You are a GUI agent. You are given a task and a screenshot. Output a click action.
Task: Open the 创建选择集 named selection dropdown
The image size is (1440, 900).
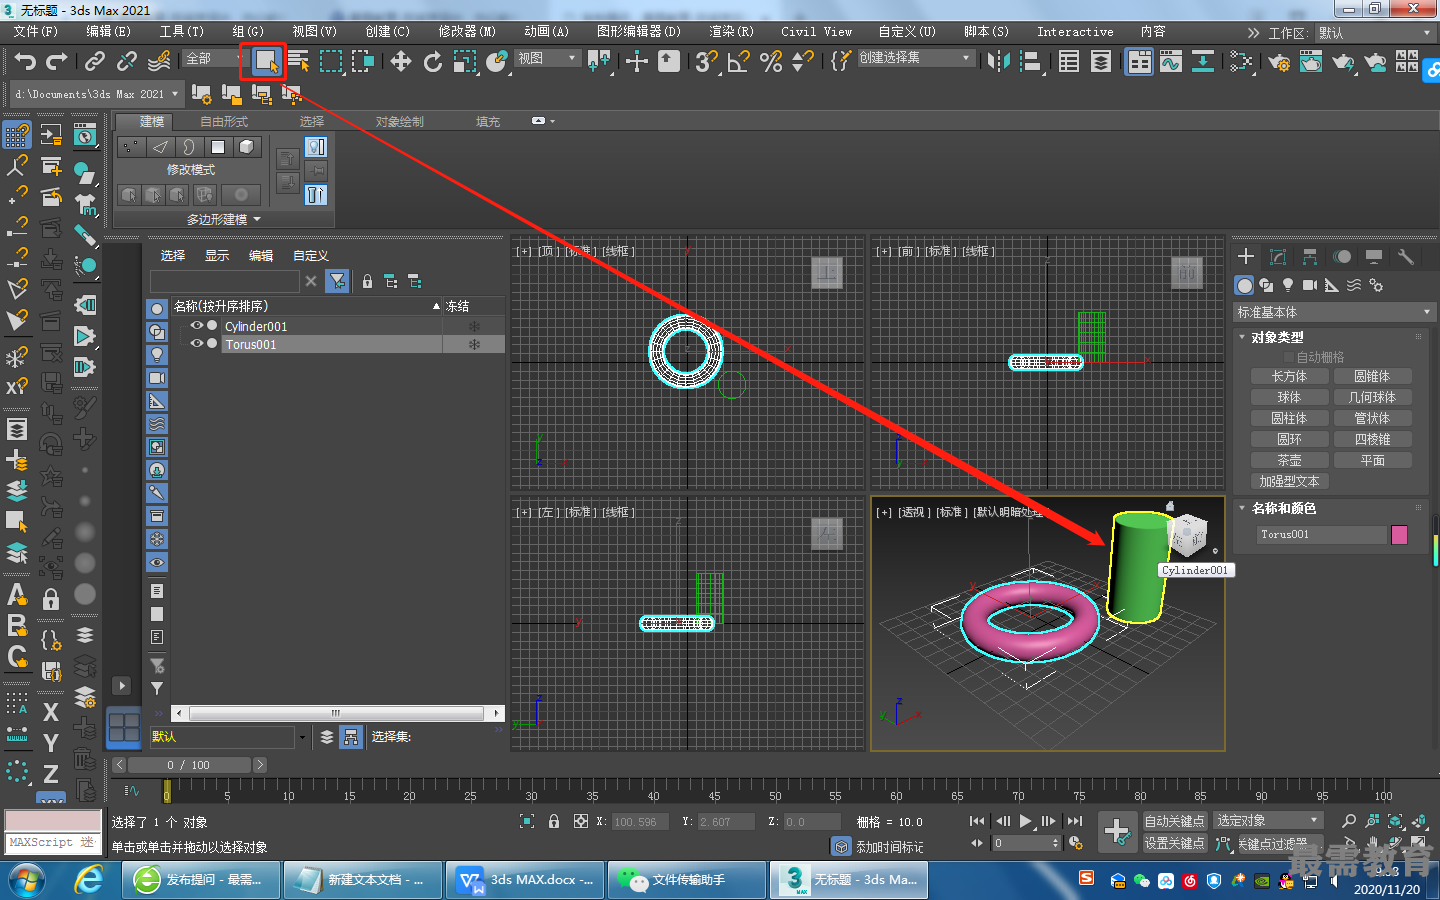(915, 58)
